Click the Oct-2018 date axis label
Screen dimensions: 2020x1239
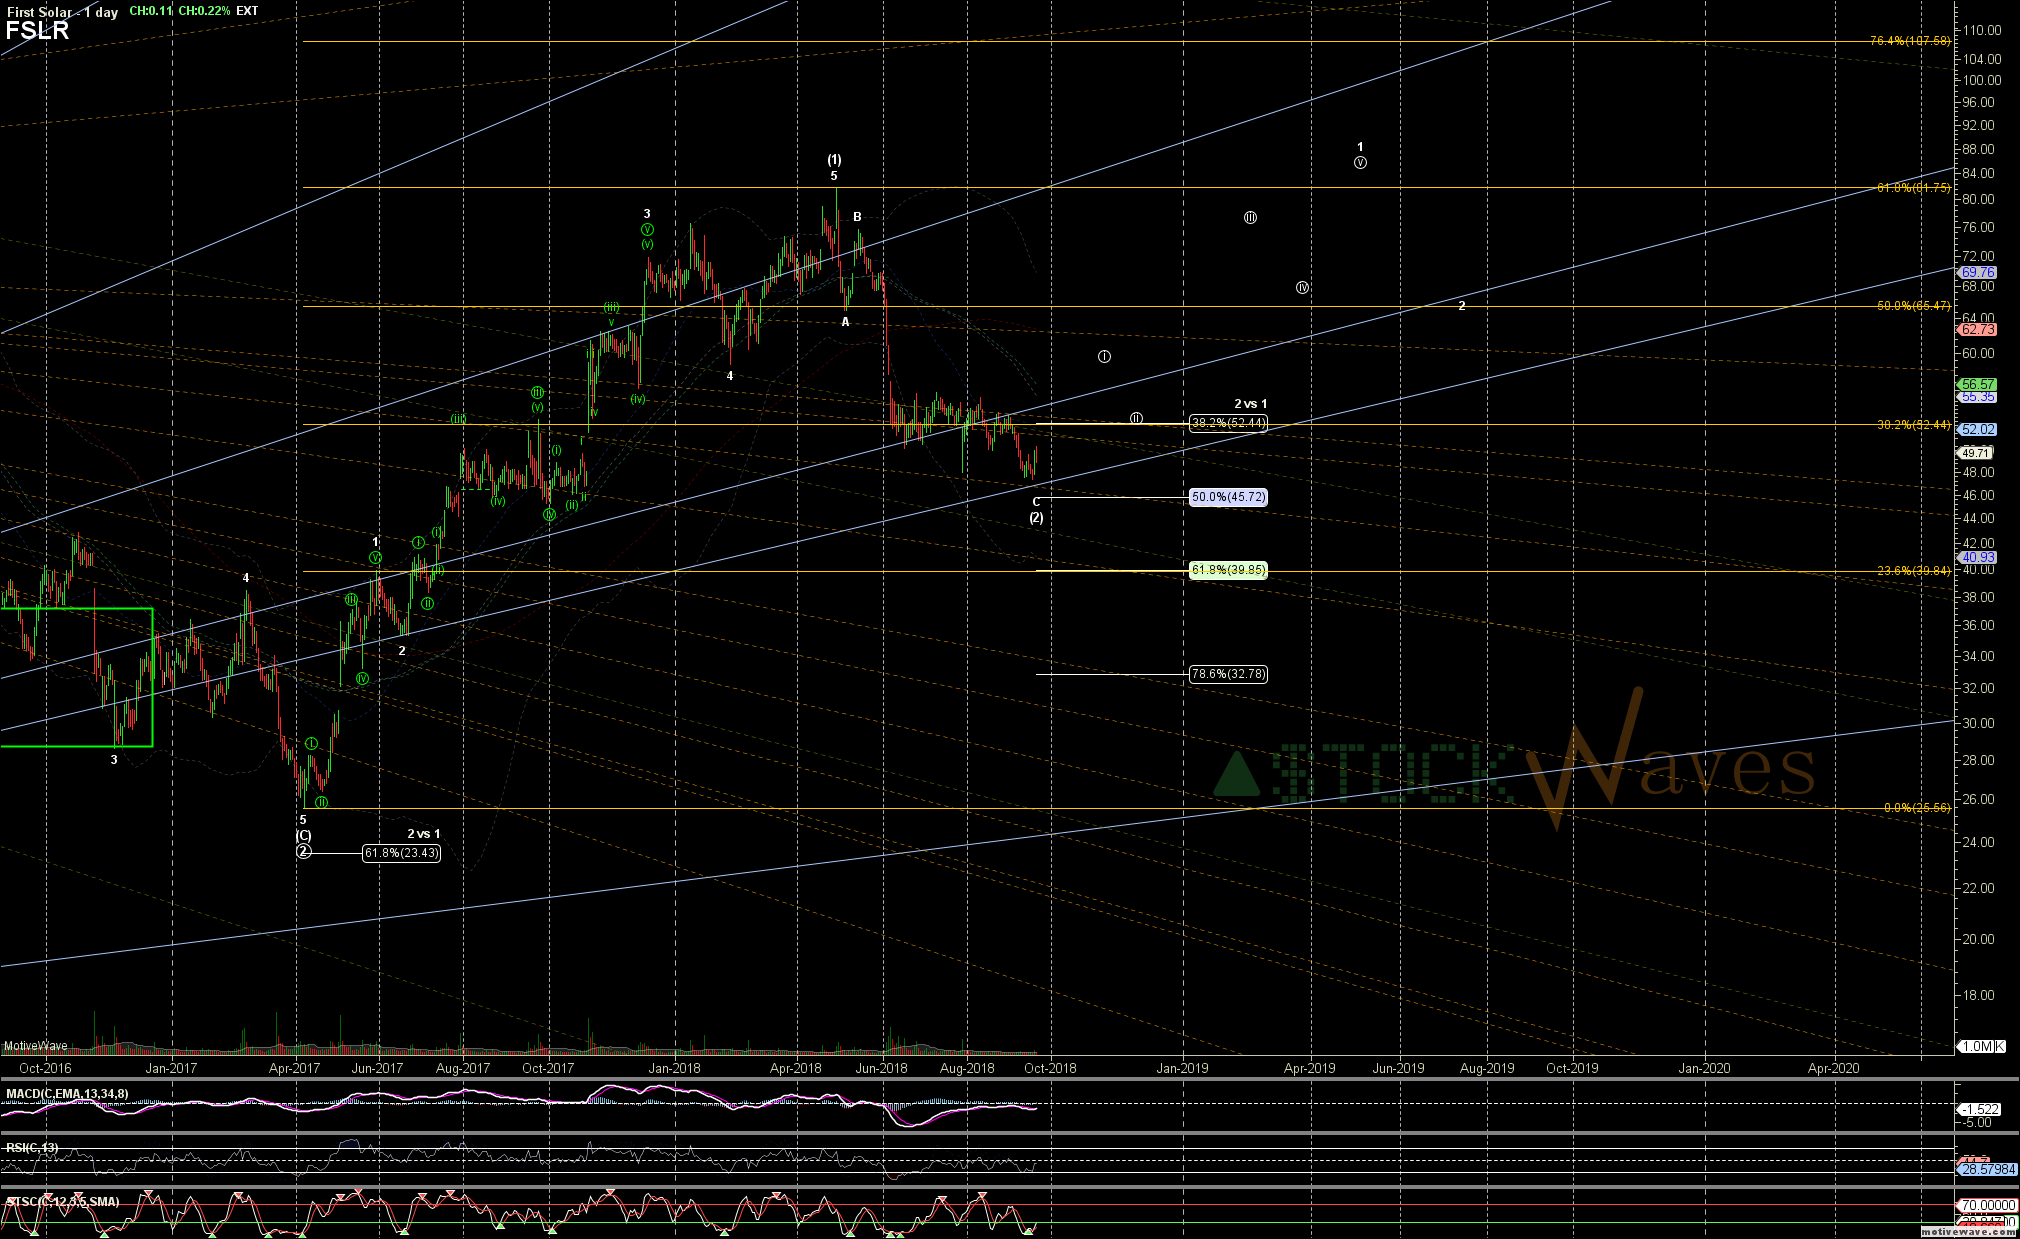click(1050, 1068)
